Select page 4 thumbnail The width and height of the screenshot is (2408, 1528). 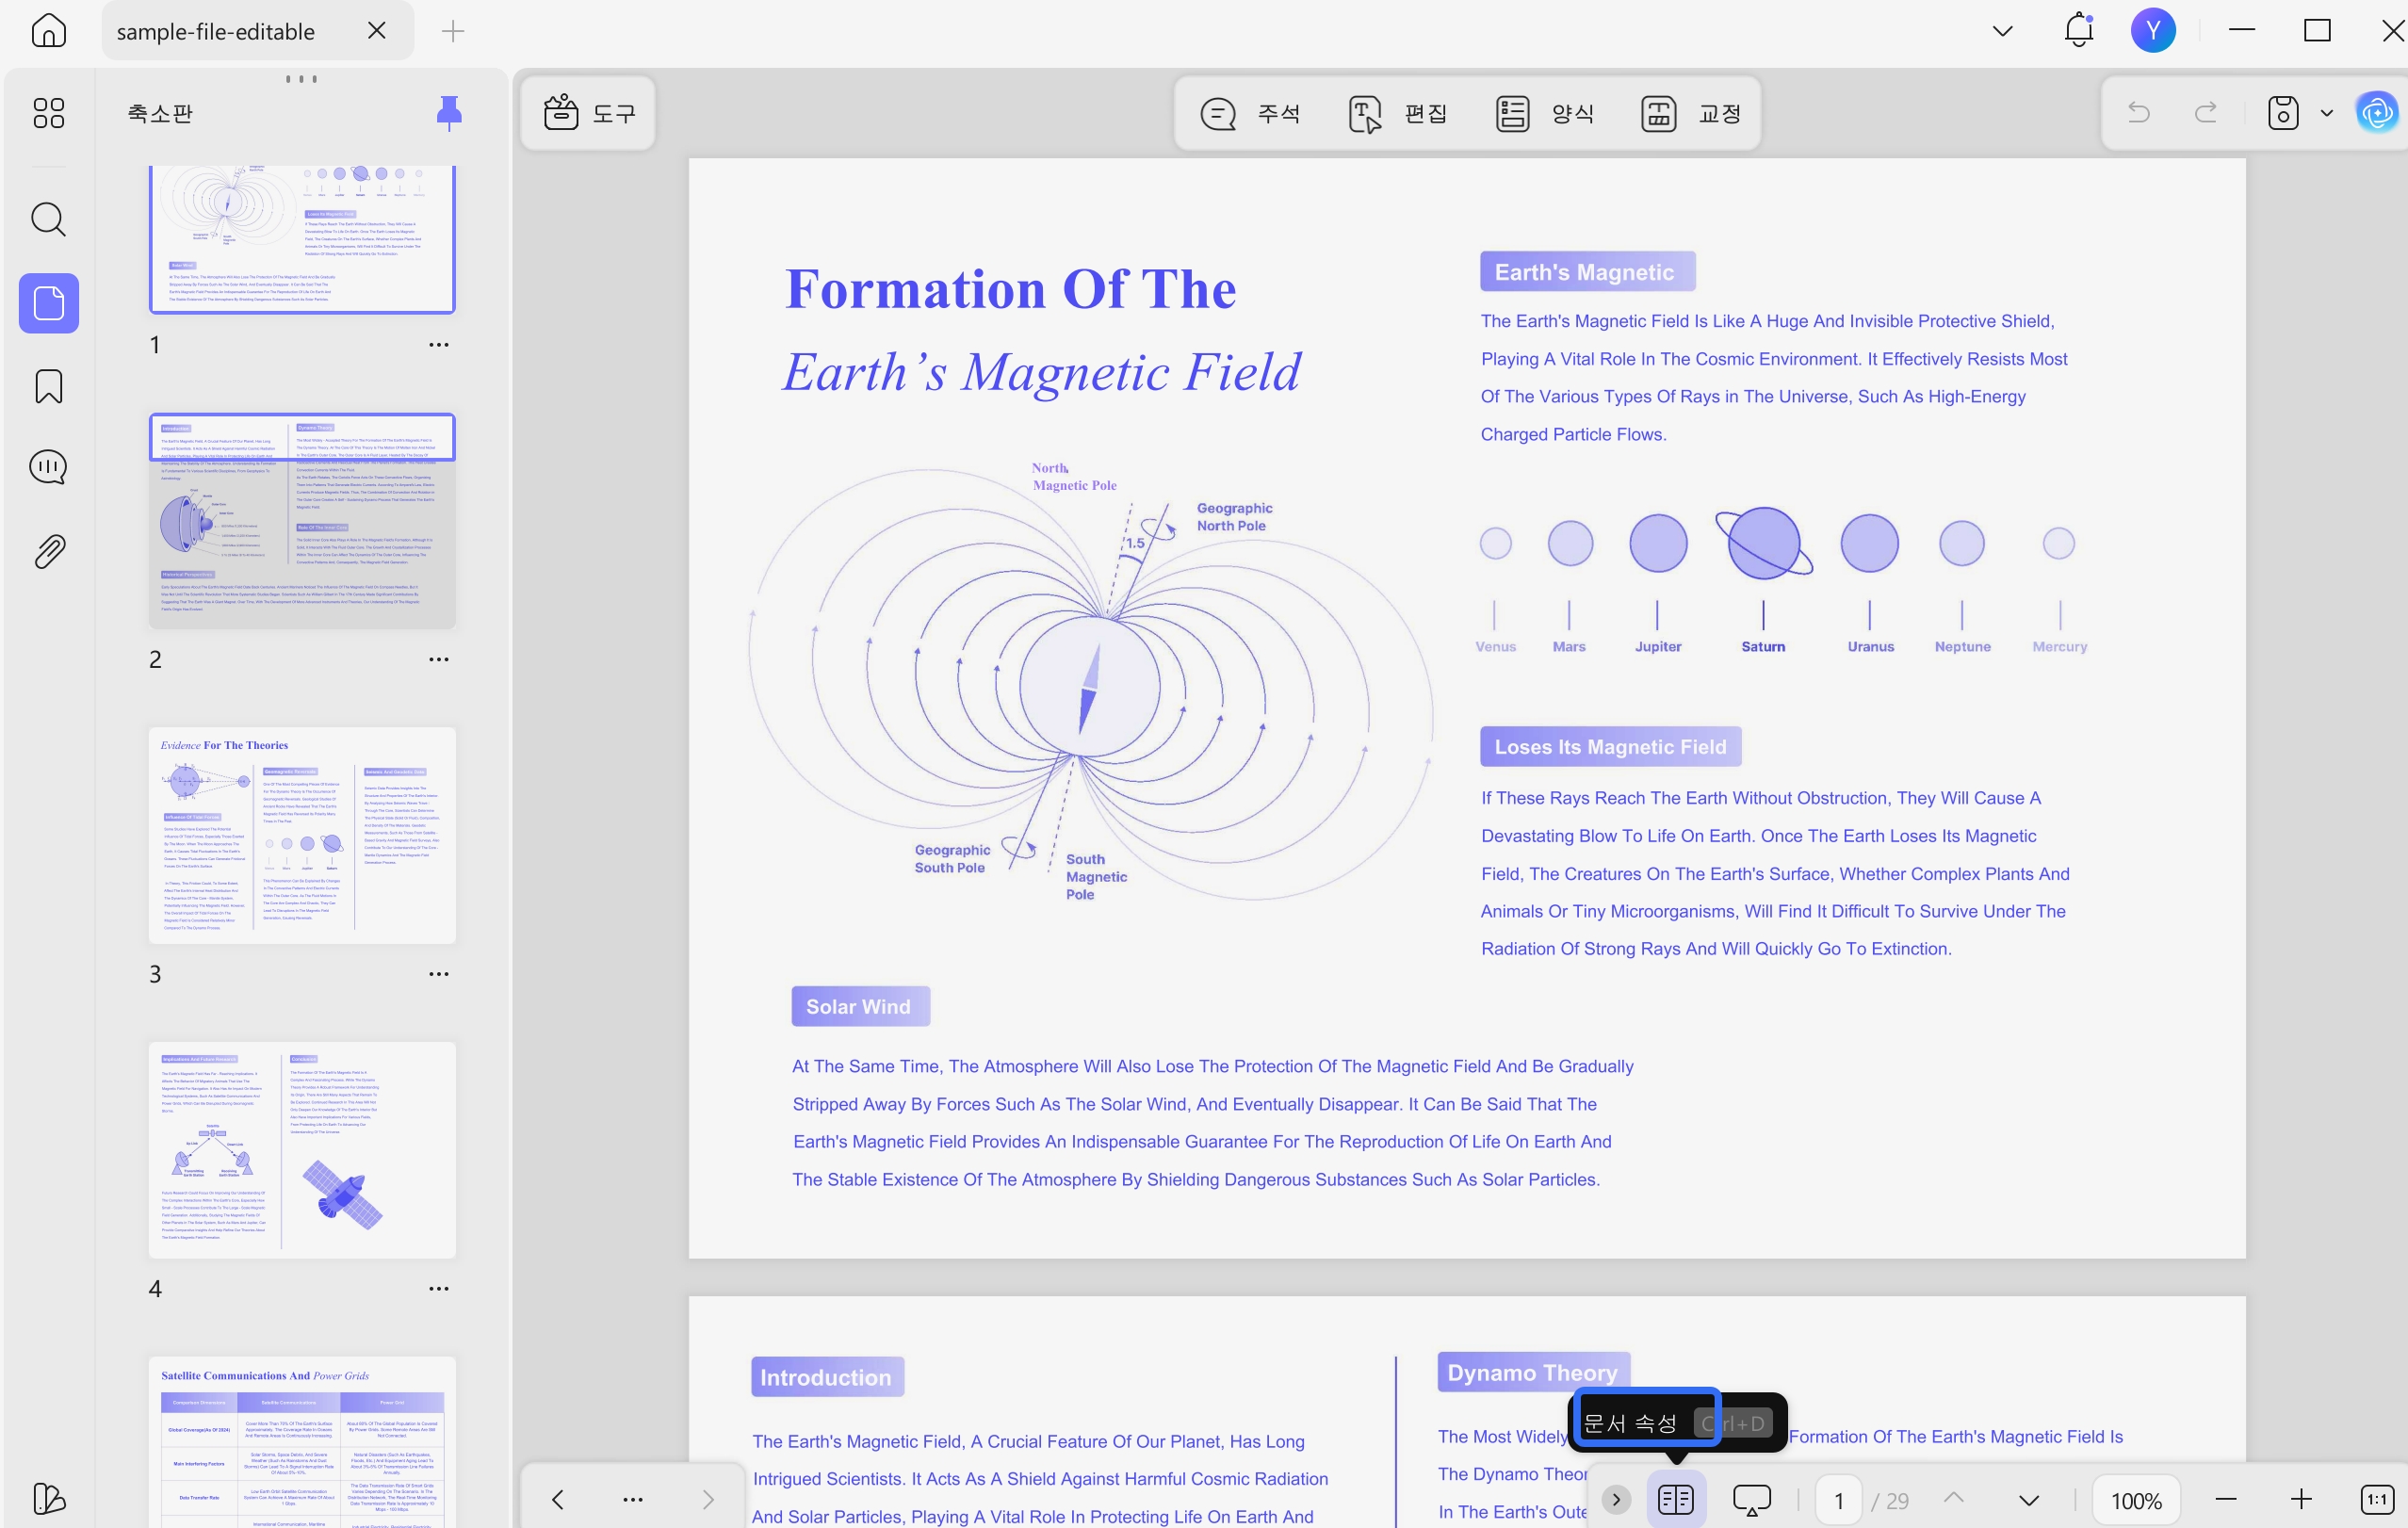pyautogui.click(x=302, y=1150)
